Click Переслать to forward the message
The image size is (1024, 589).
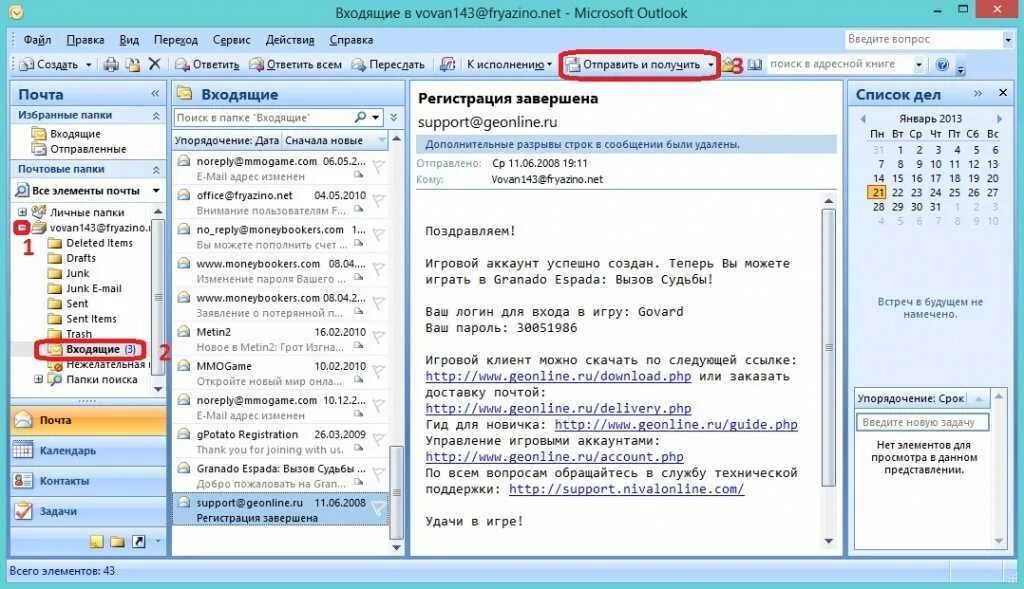click(x=388, y=65)
